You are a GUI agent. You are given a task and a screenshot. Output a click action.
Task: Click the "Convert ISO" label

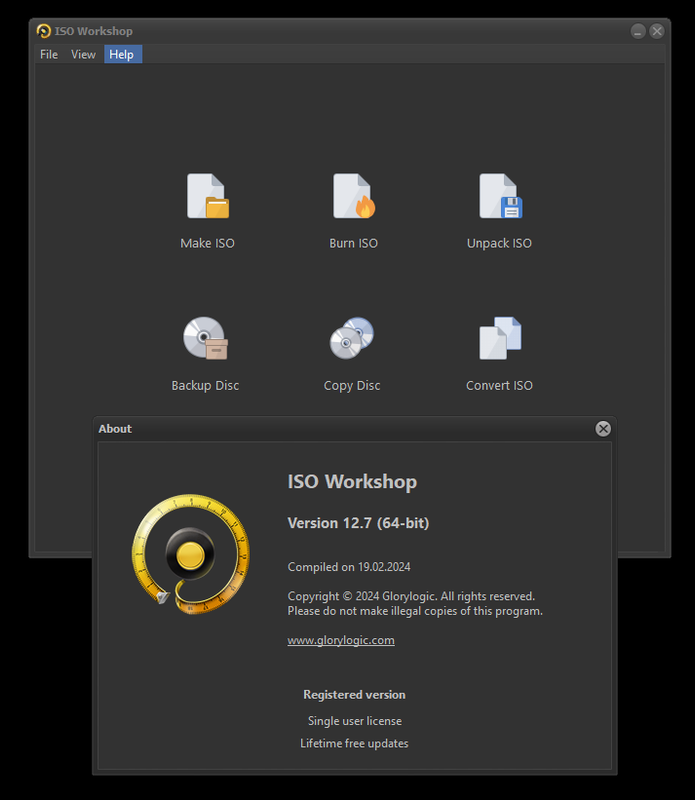coord(500,386)
